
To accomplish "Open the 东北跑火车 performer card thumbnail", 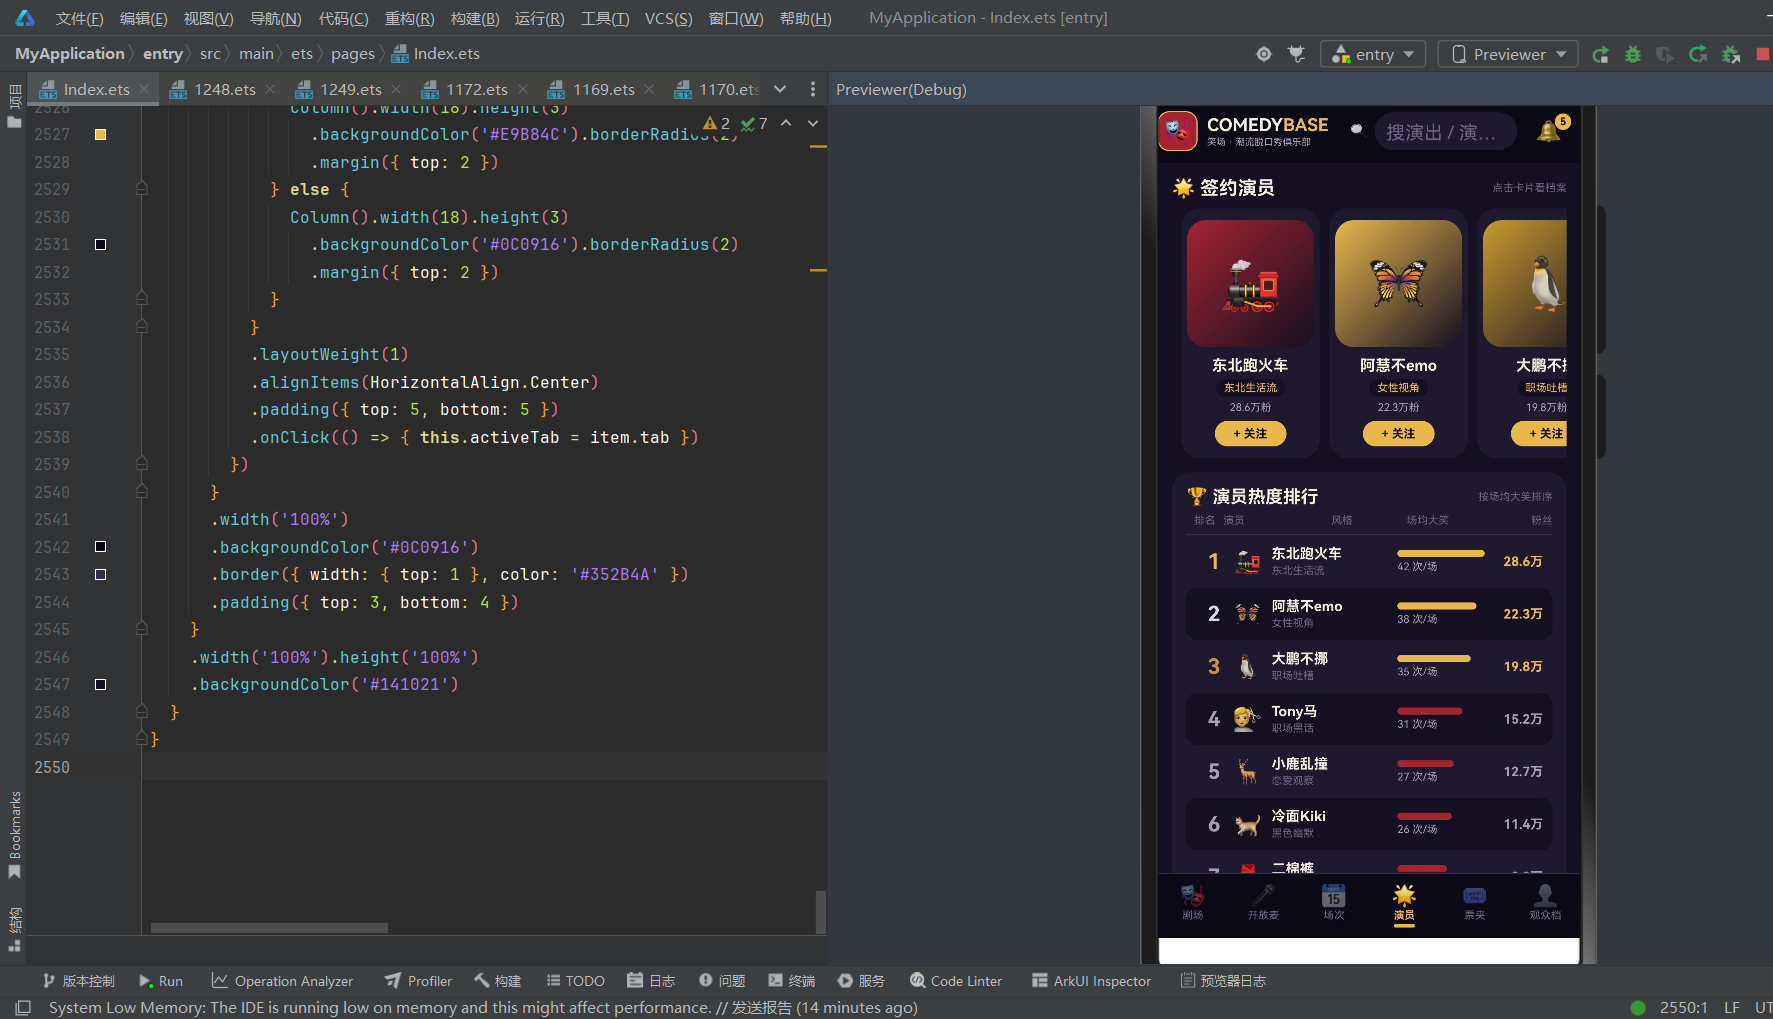I will [x=1250, y=283].
